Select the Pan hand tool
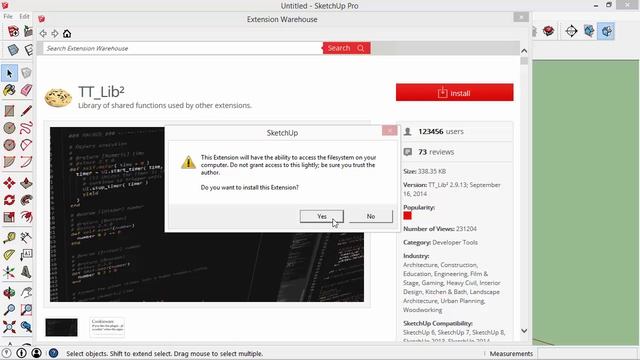 26,292
